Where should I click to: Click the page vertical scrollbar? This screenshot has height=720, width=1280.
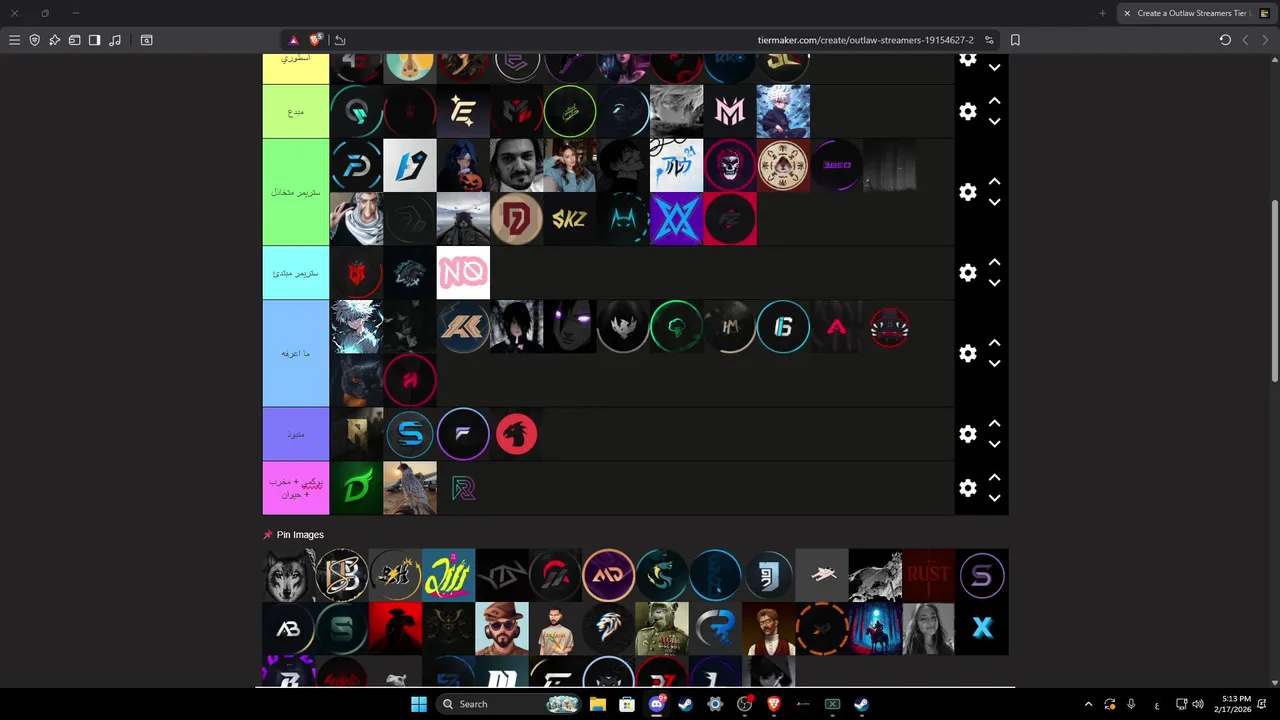click(x=1274, y=290)
